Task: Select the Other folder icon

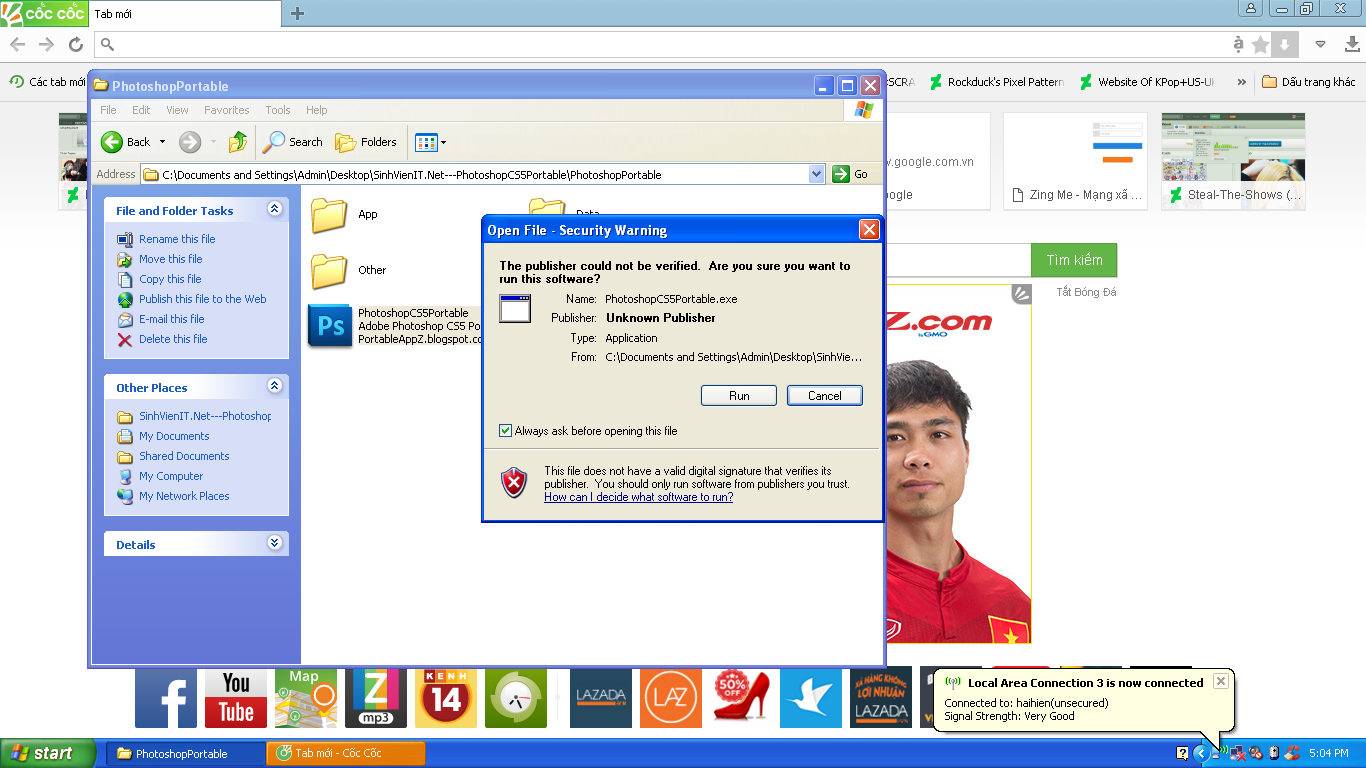Action: tap(329, 270)
